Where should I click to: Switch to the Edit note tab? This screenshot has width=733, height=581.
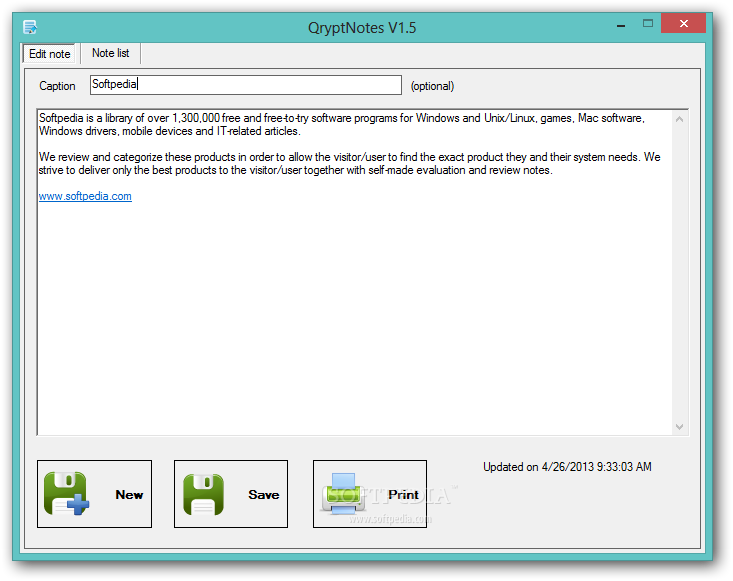pos(49,54)
